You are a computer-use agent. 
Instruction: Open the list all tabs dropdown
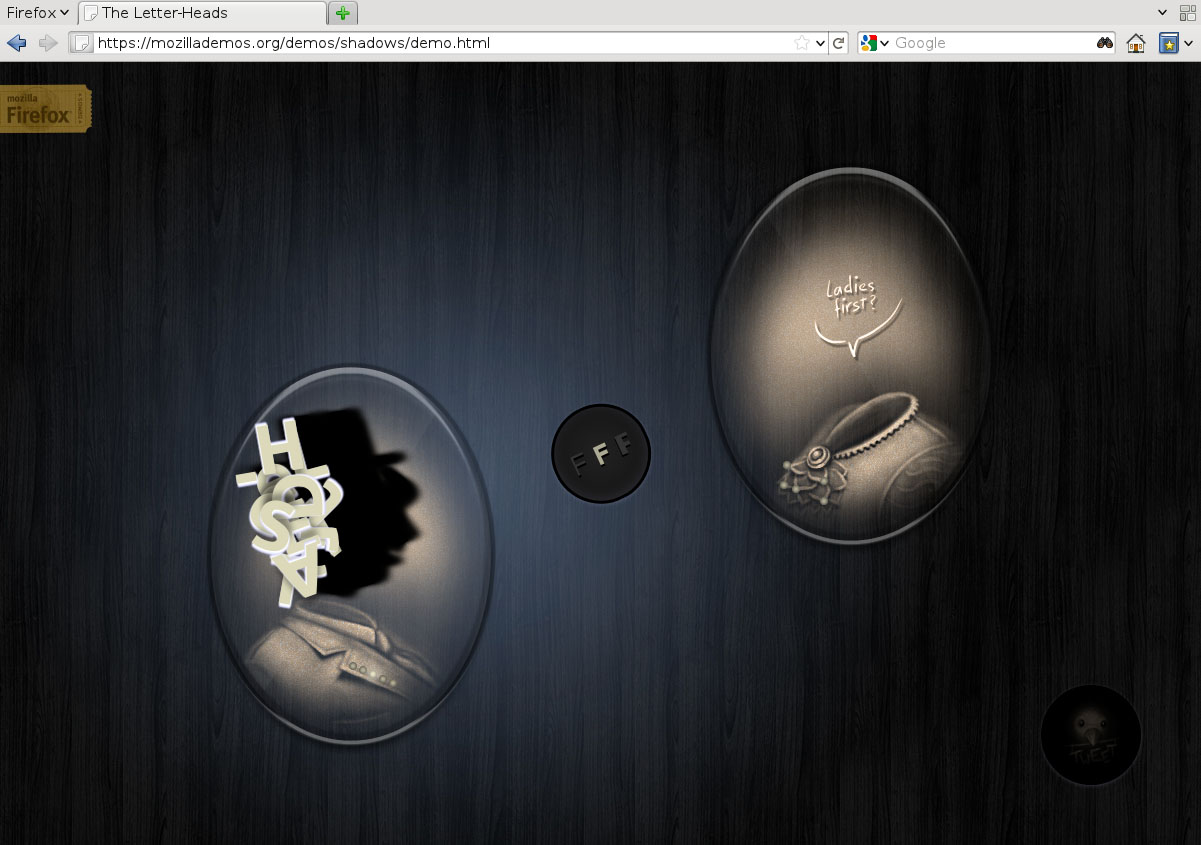[x=1162, y=13]
